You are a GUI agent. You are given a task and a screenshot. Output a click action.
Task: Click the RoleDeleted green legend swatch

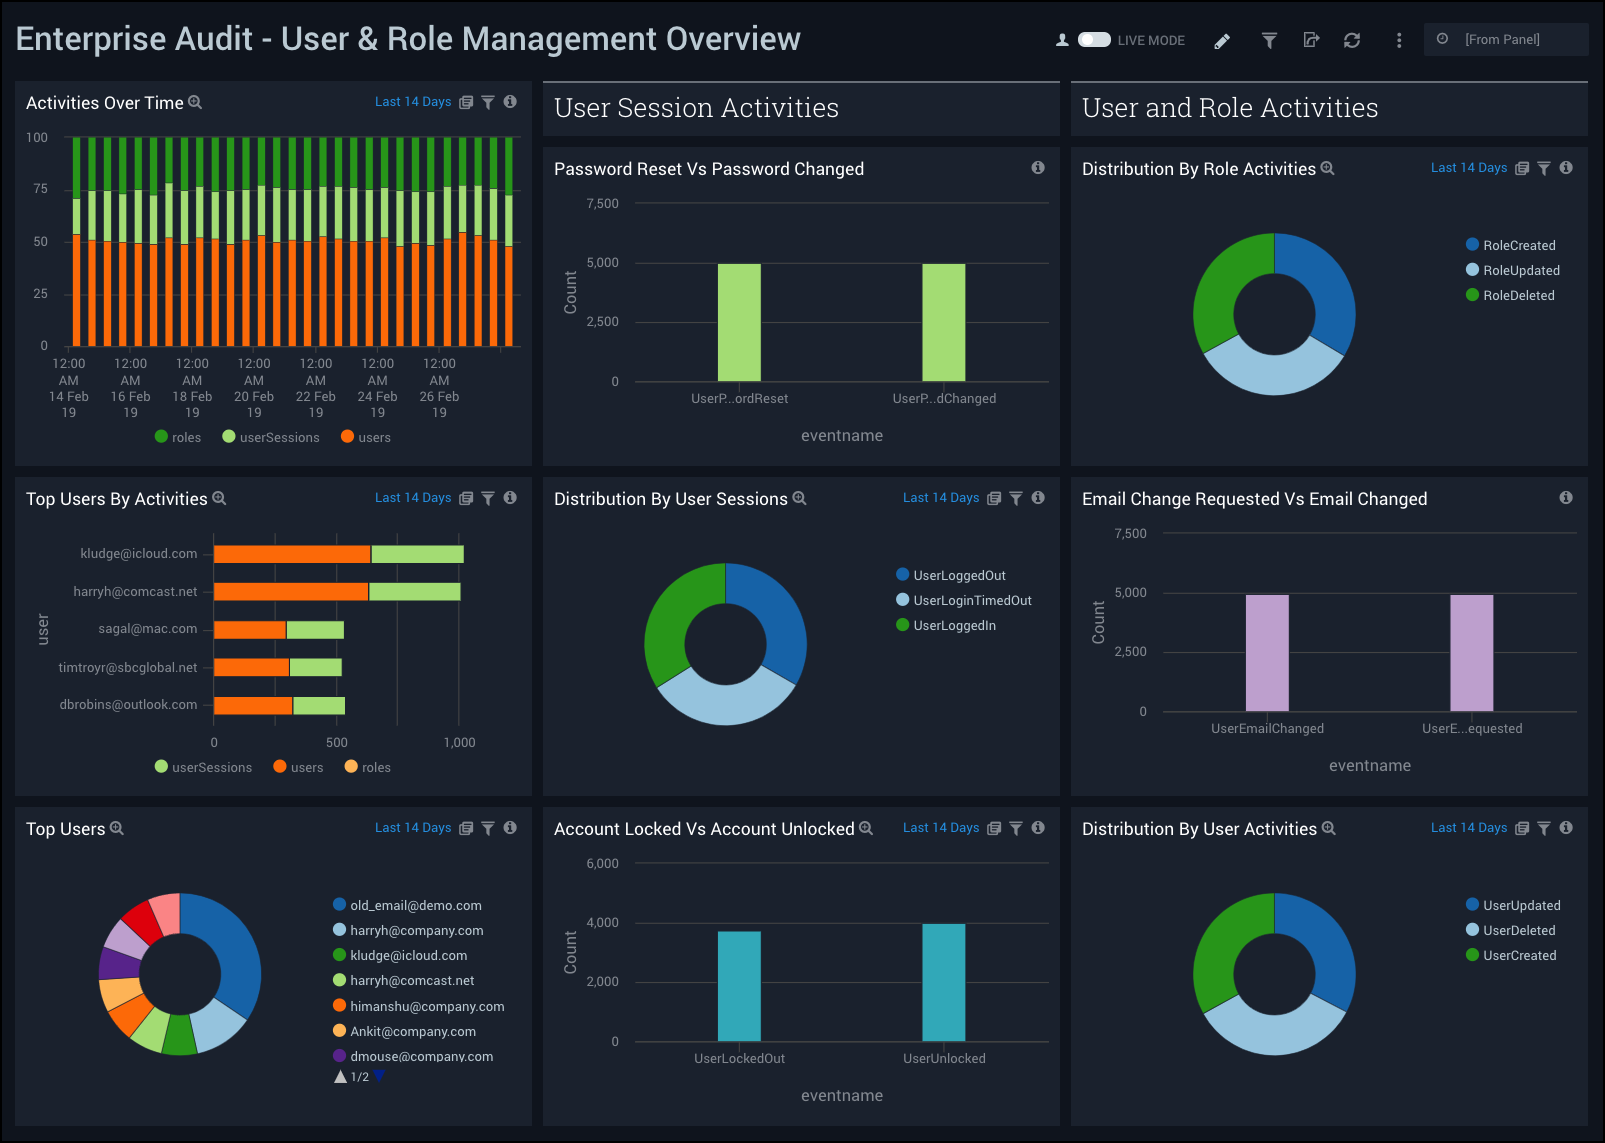(x=1472, y=295)
